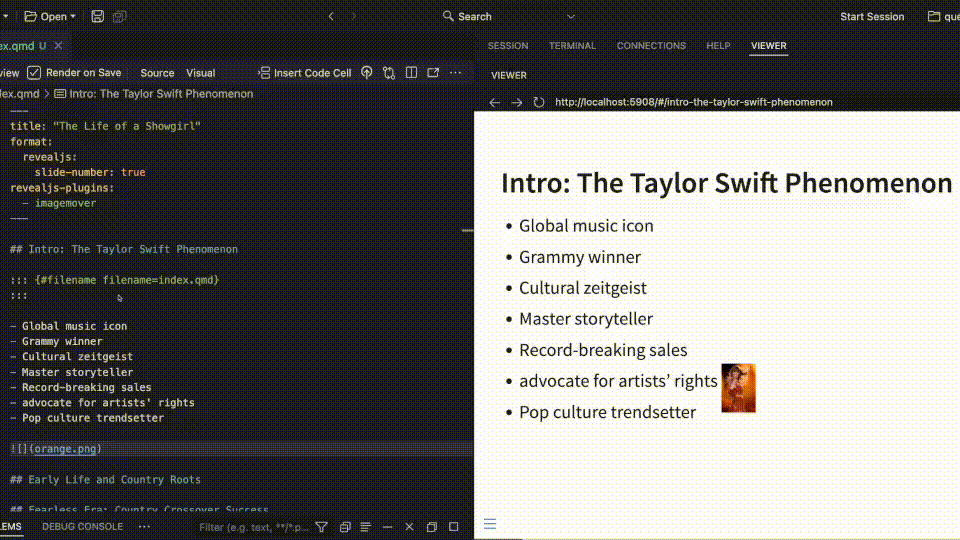Click the split editor icon
The width and height of the screenshot is (960, 540).
pos(411,73)
